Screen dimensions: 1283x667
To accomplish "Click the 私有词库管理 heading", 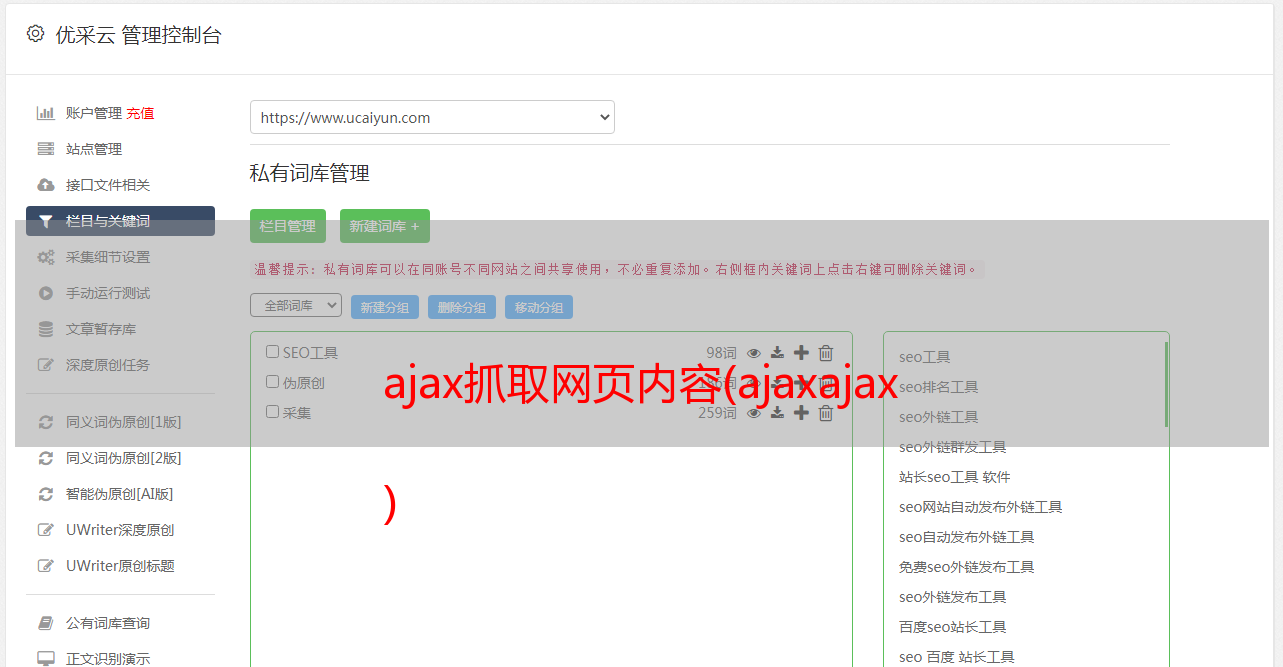I will (x=310, y=173).
